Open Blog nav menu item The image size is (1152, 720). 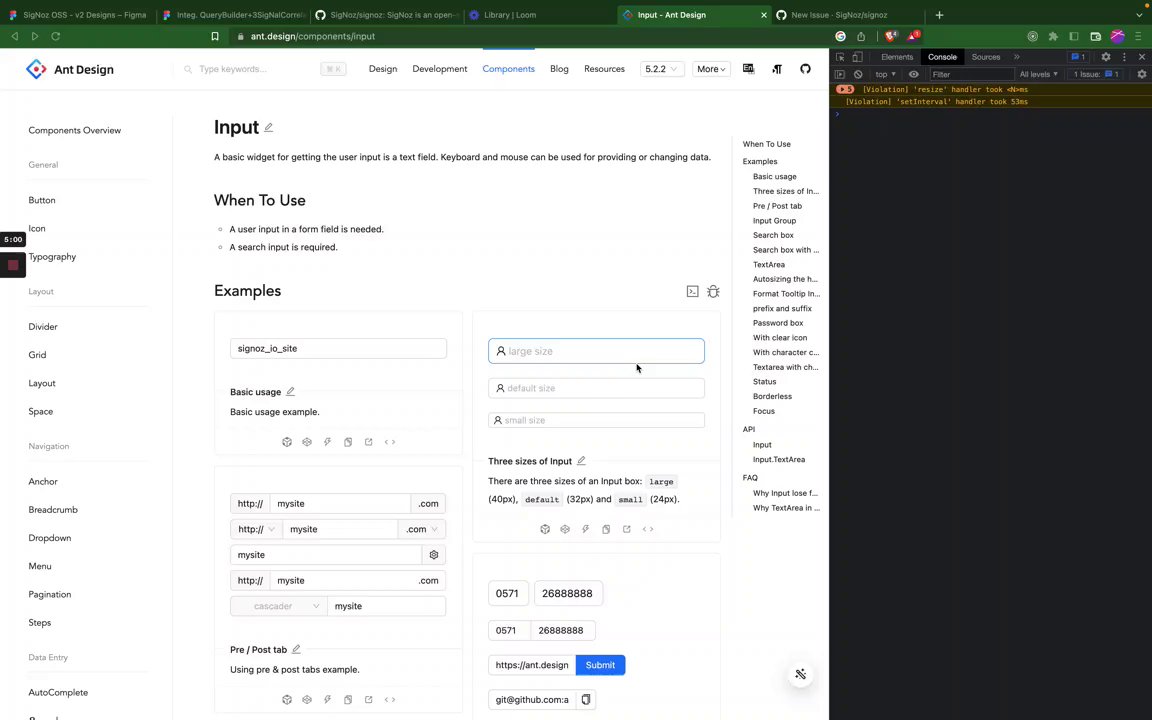click(x=559, y=69)
